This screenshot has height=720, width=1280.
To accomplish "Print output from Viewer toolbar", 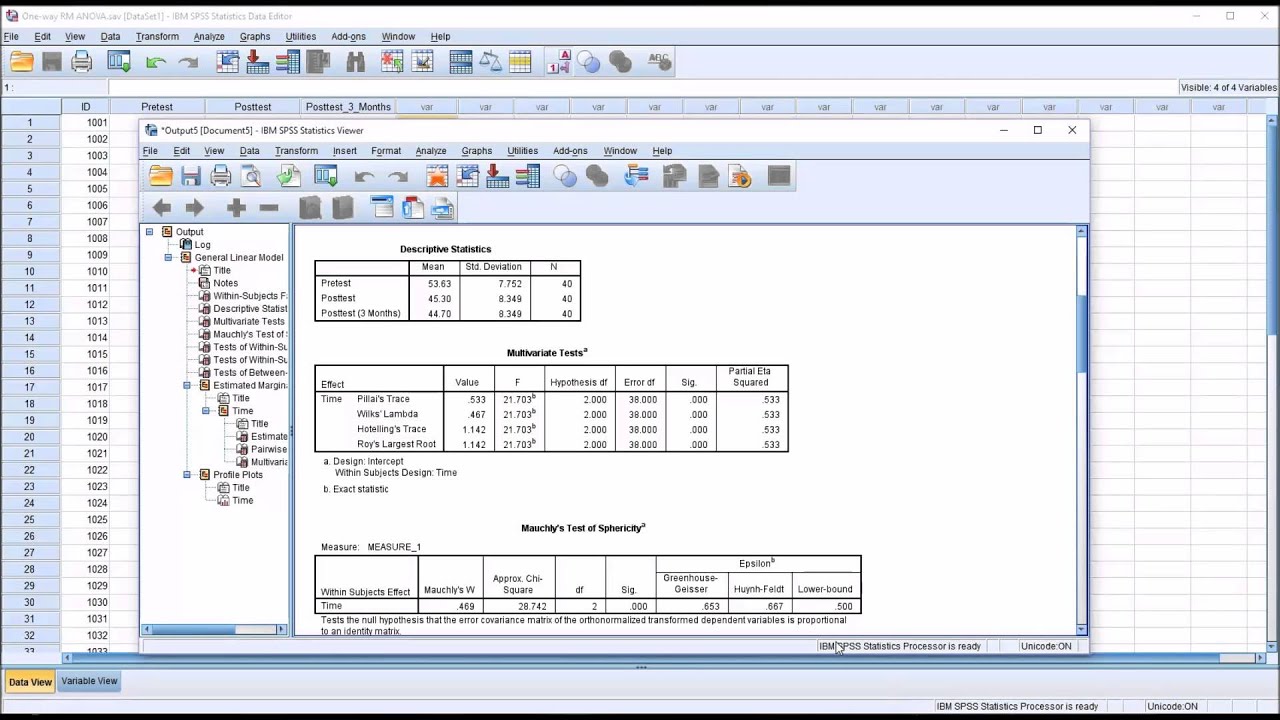I will 221,177.
